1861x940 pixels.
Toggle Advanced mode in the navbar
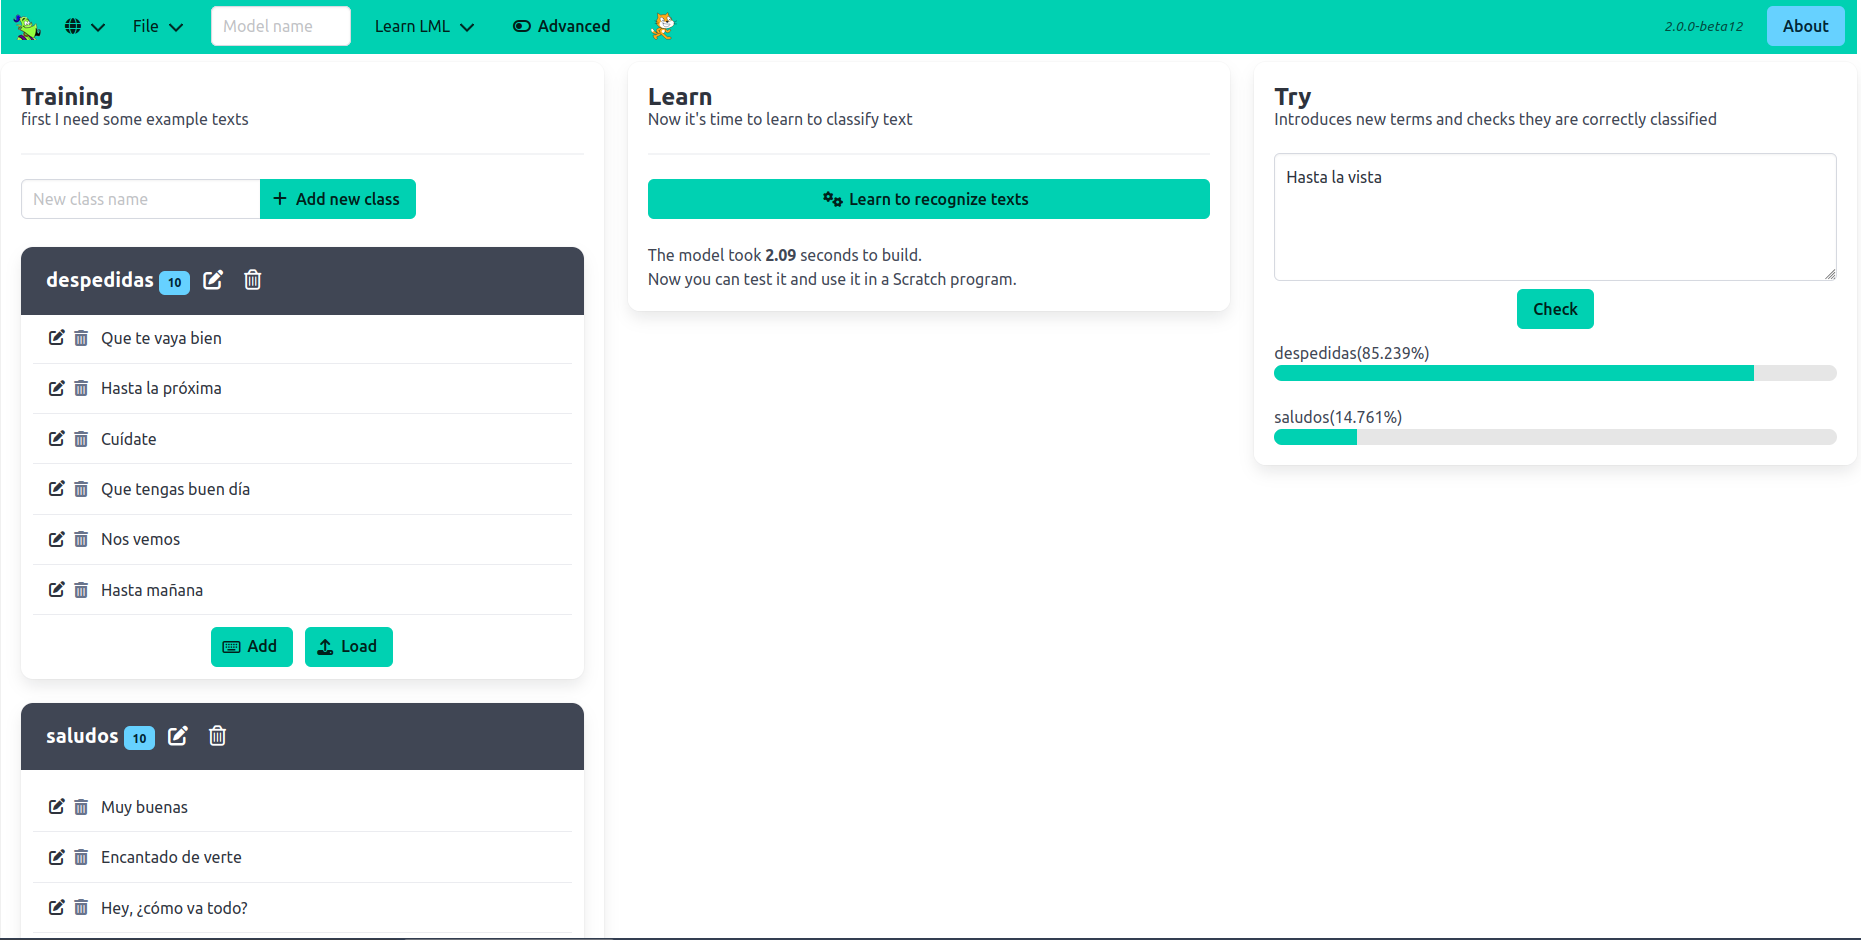coord(561,27)
